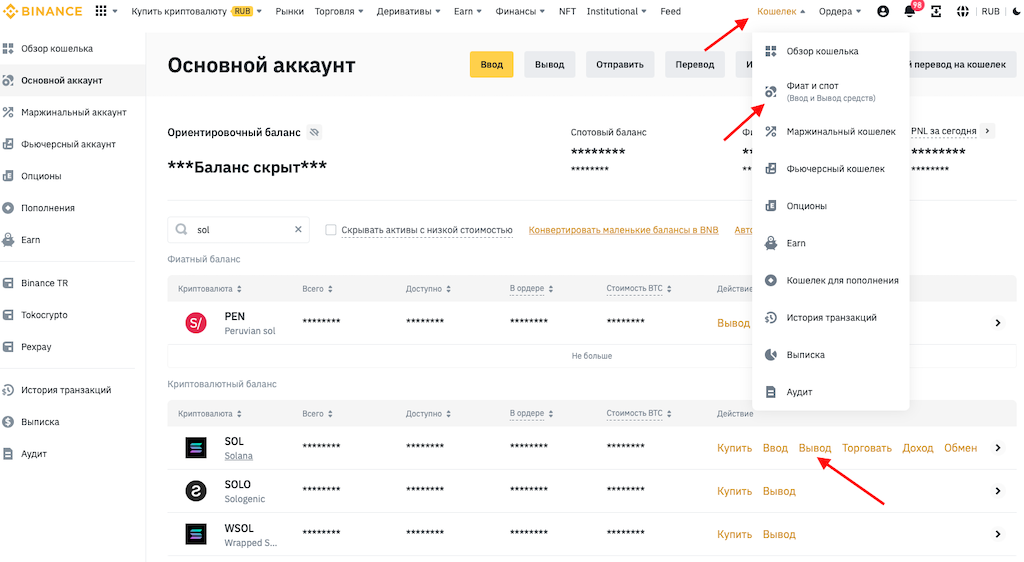The image size is (1024, 562).
Task: Change RUB currency in header
Action: click(991, 11)
